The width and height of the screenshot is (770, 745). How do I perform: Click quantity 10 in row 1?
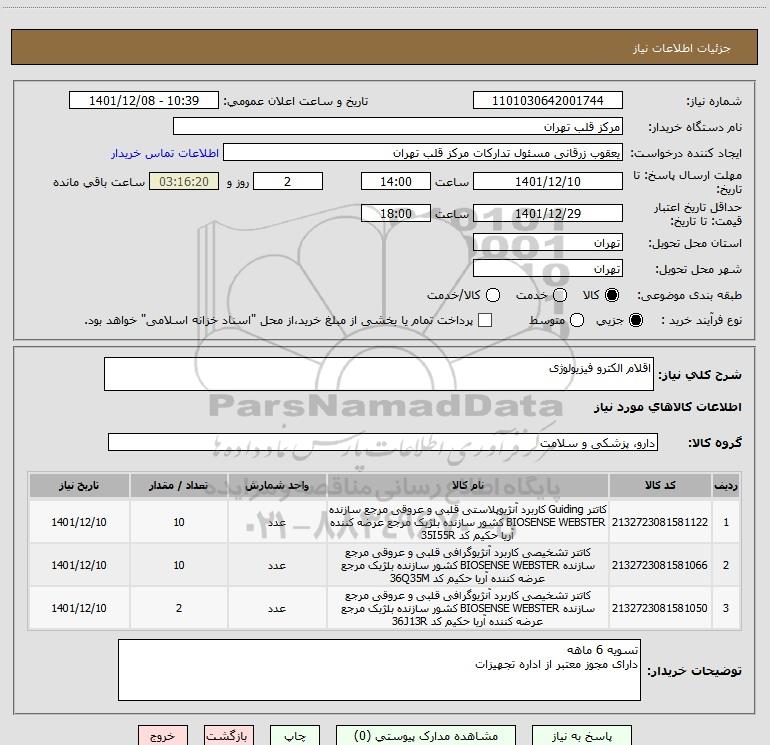(179, 522)
